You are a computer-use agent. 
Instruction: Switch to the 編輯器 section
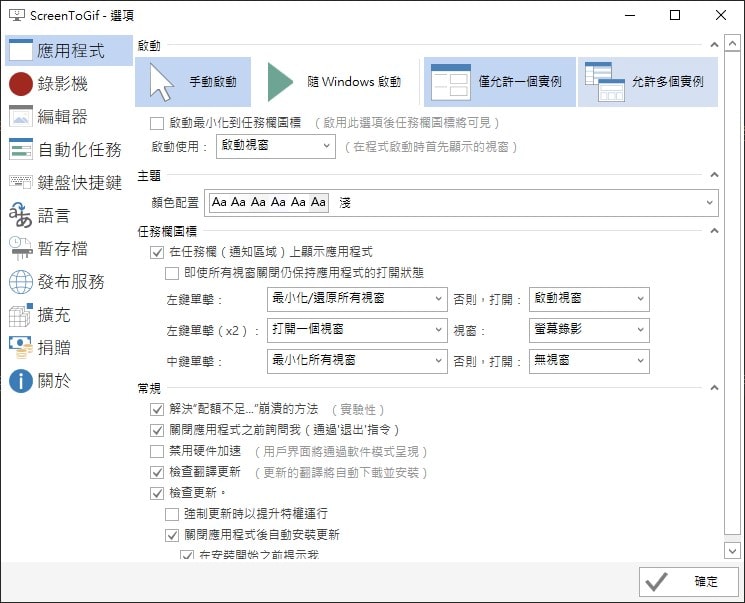69,116
